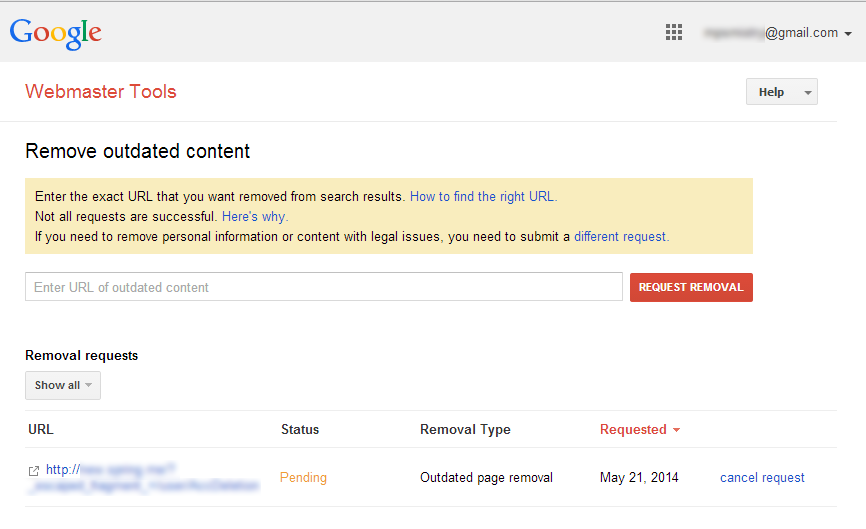Expand the Show all filter dropdown
The width and height of the screenshot is (866, 529).
[62, 385]
